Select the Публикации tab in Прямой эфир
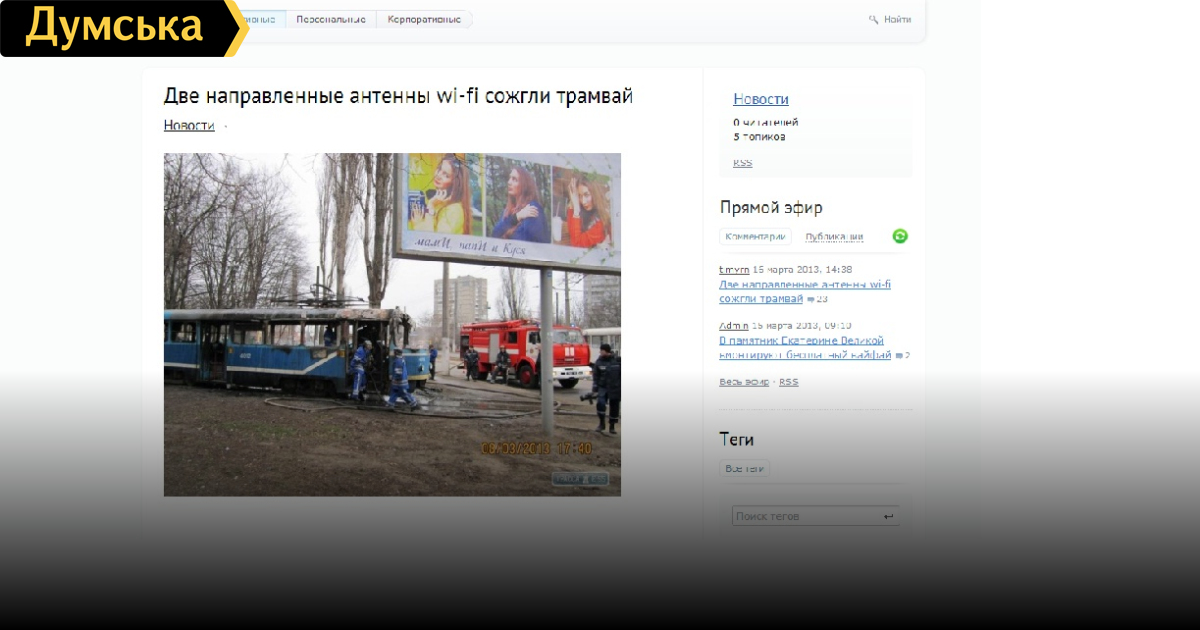Viewport: 1200px width, 630px height. click(x=834, y=237)
